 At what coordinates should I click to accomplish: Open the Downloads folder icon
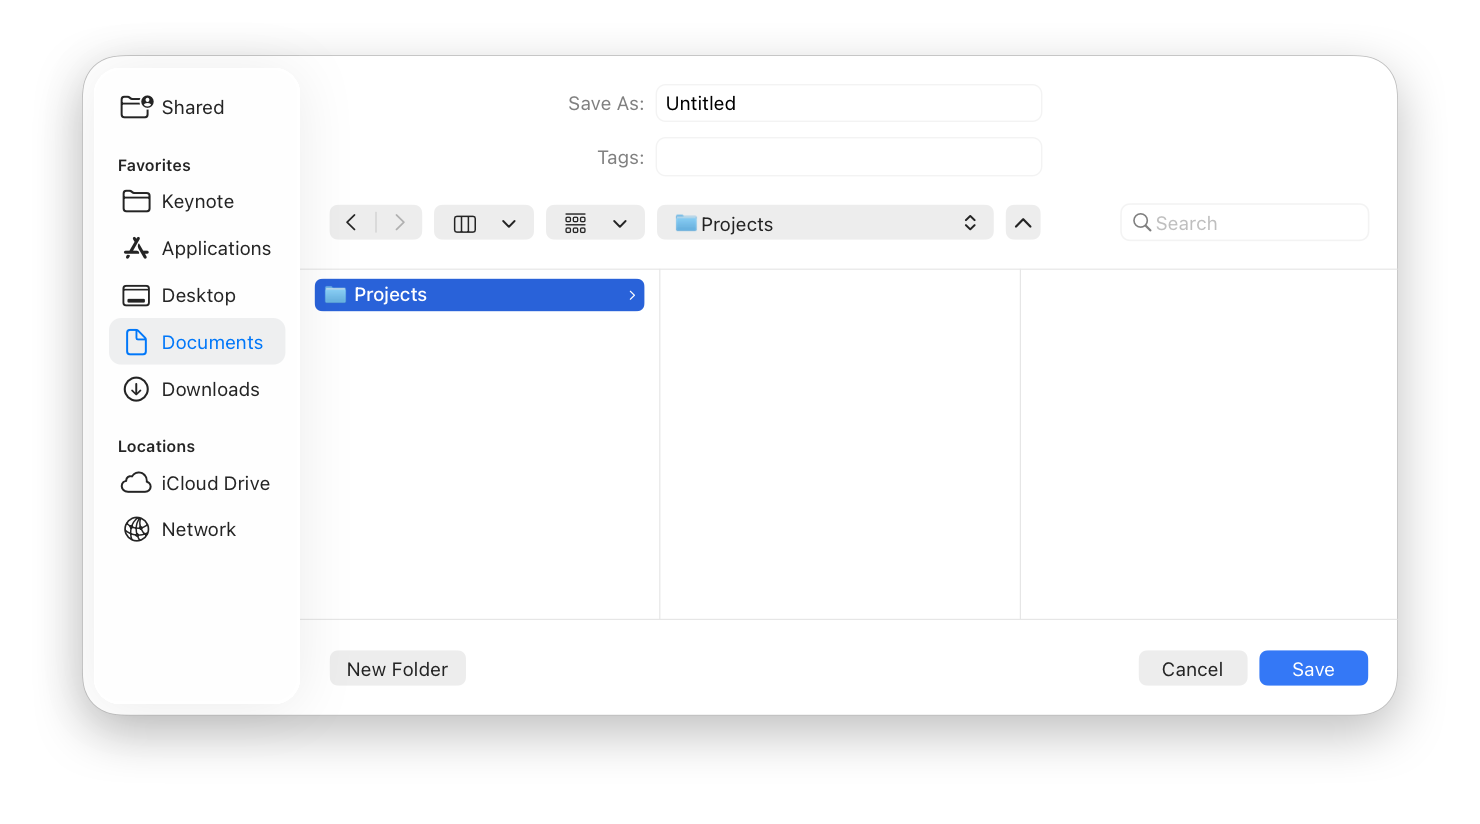click(136, 389)
